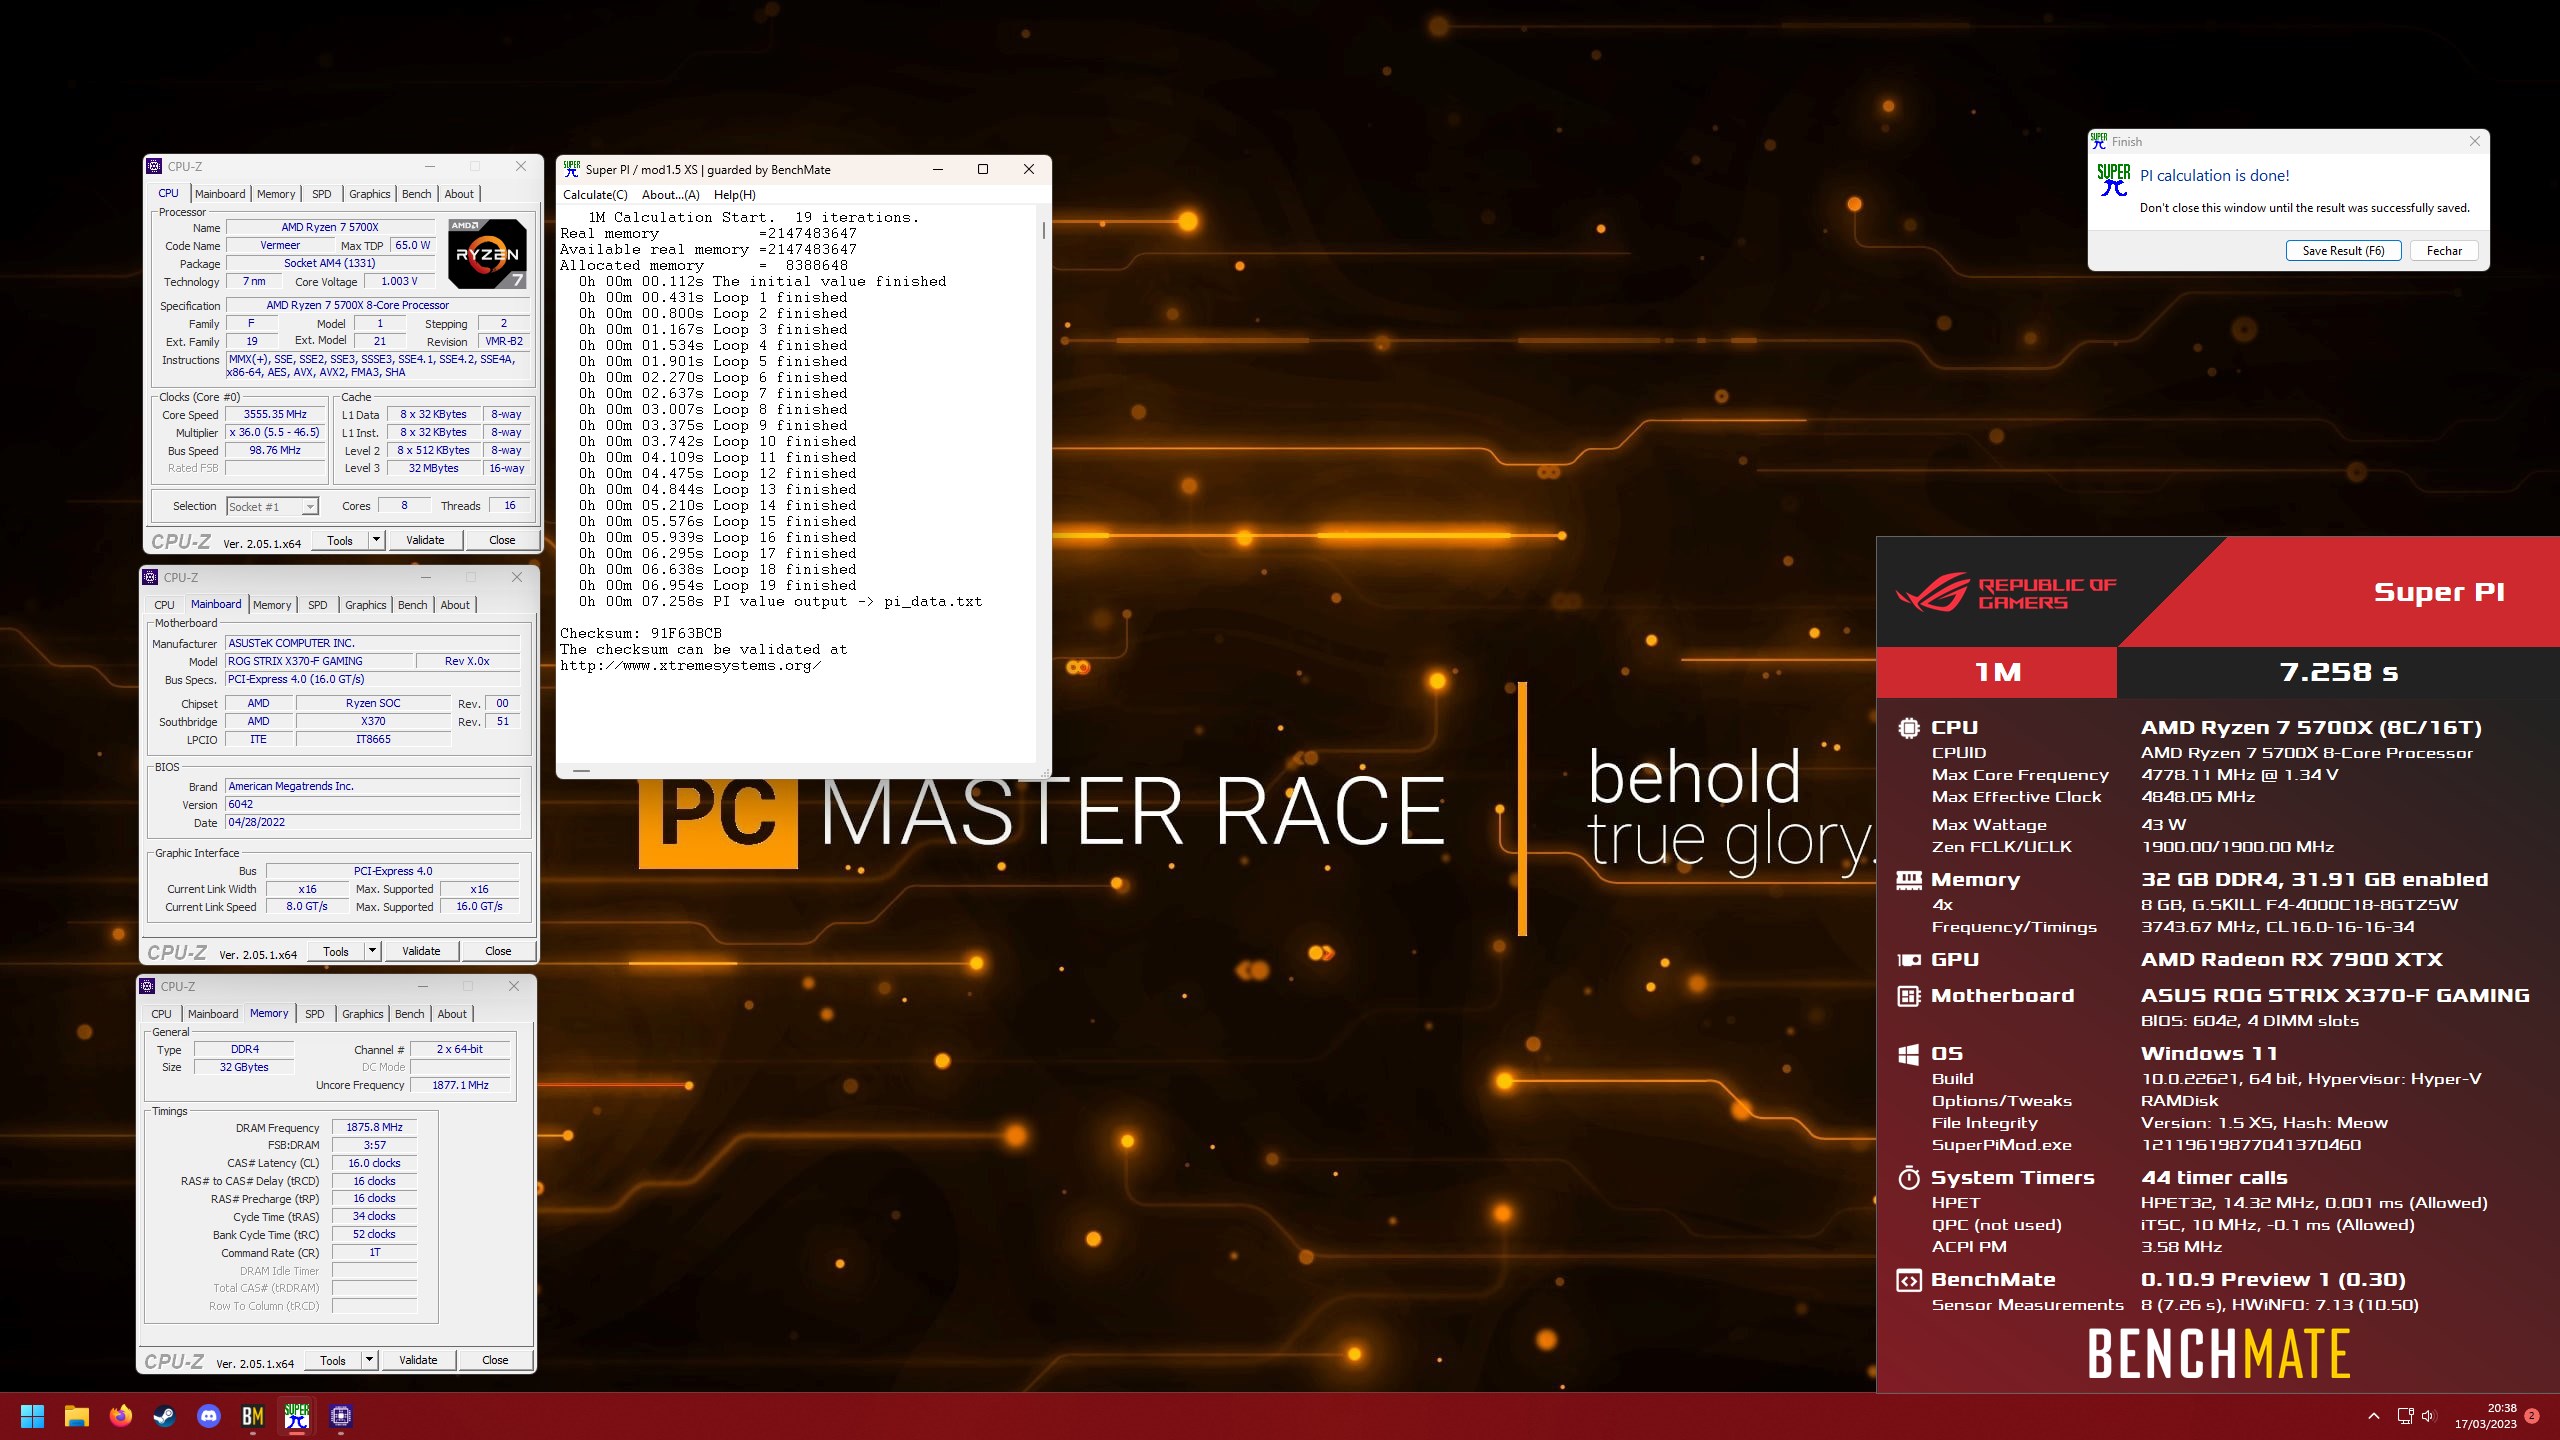The width and height of the screenshot is (2560, 1440).
Task: Click 7.258 s result in BenchMate
Action: tap(2338, 672)
